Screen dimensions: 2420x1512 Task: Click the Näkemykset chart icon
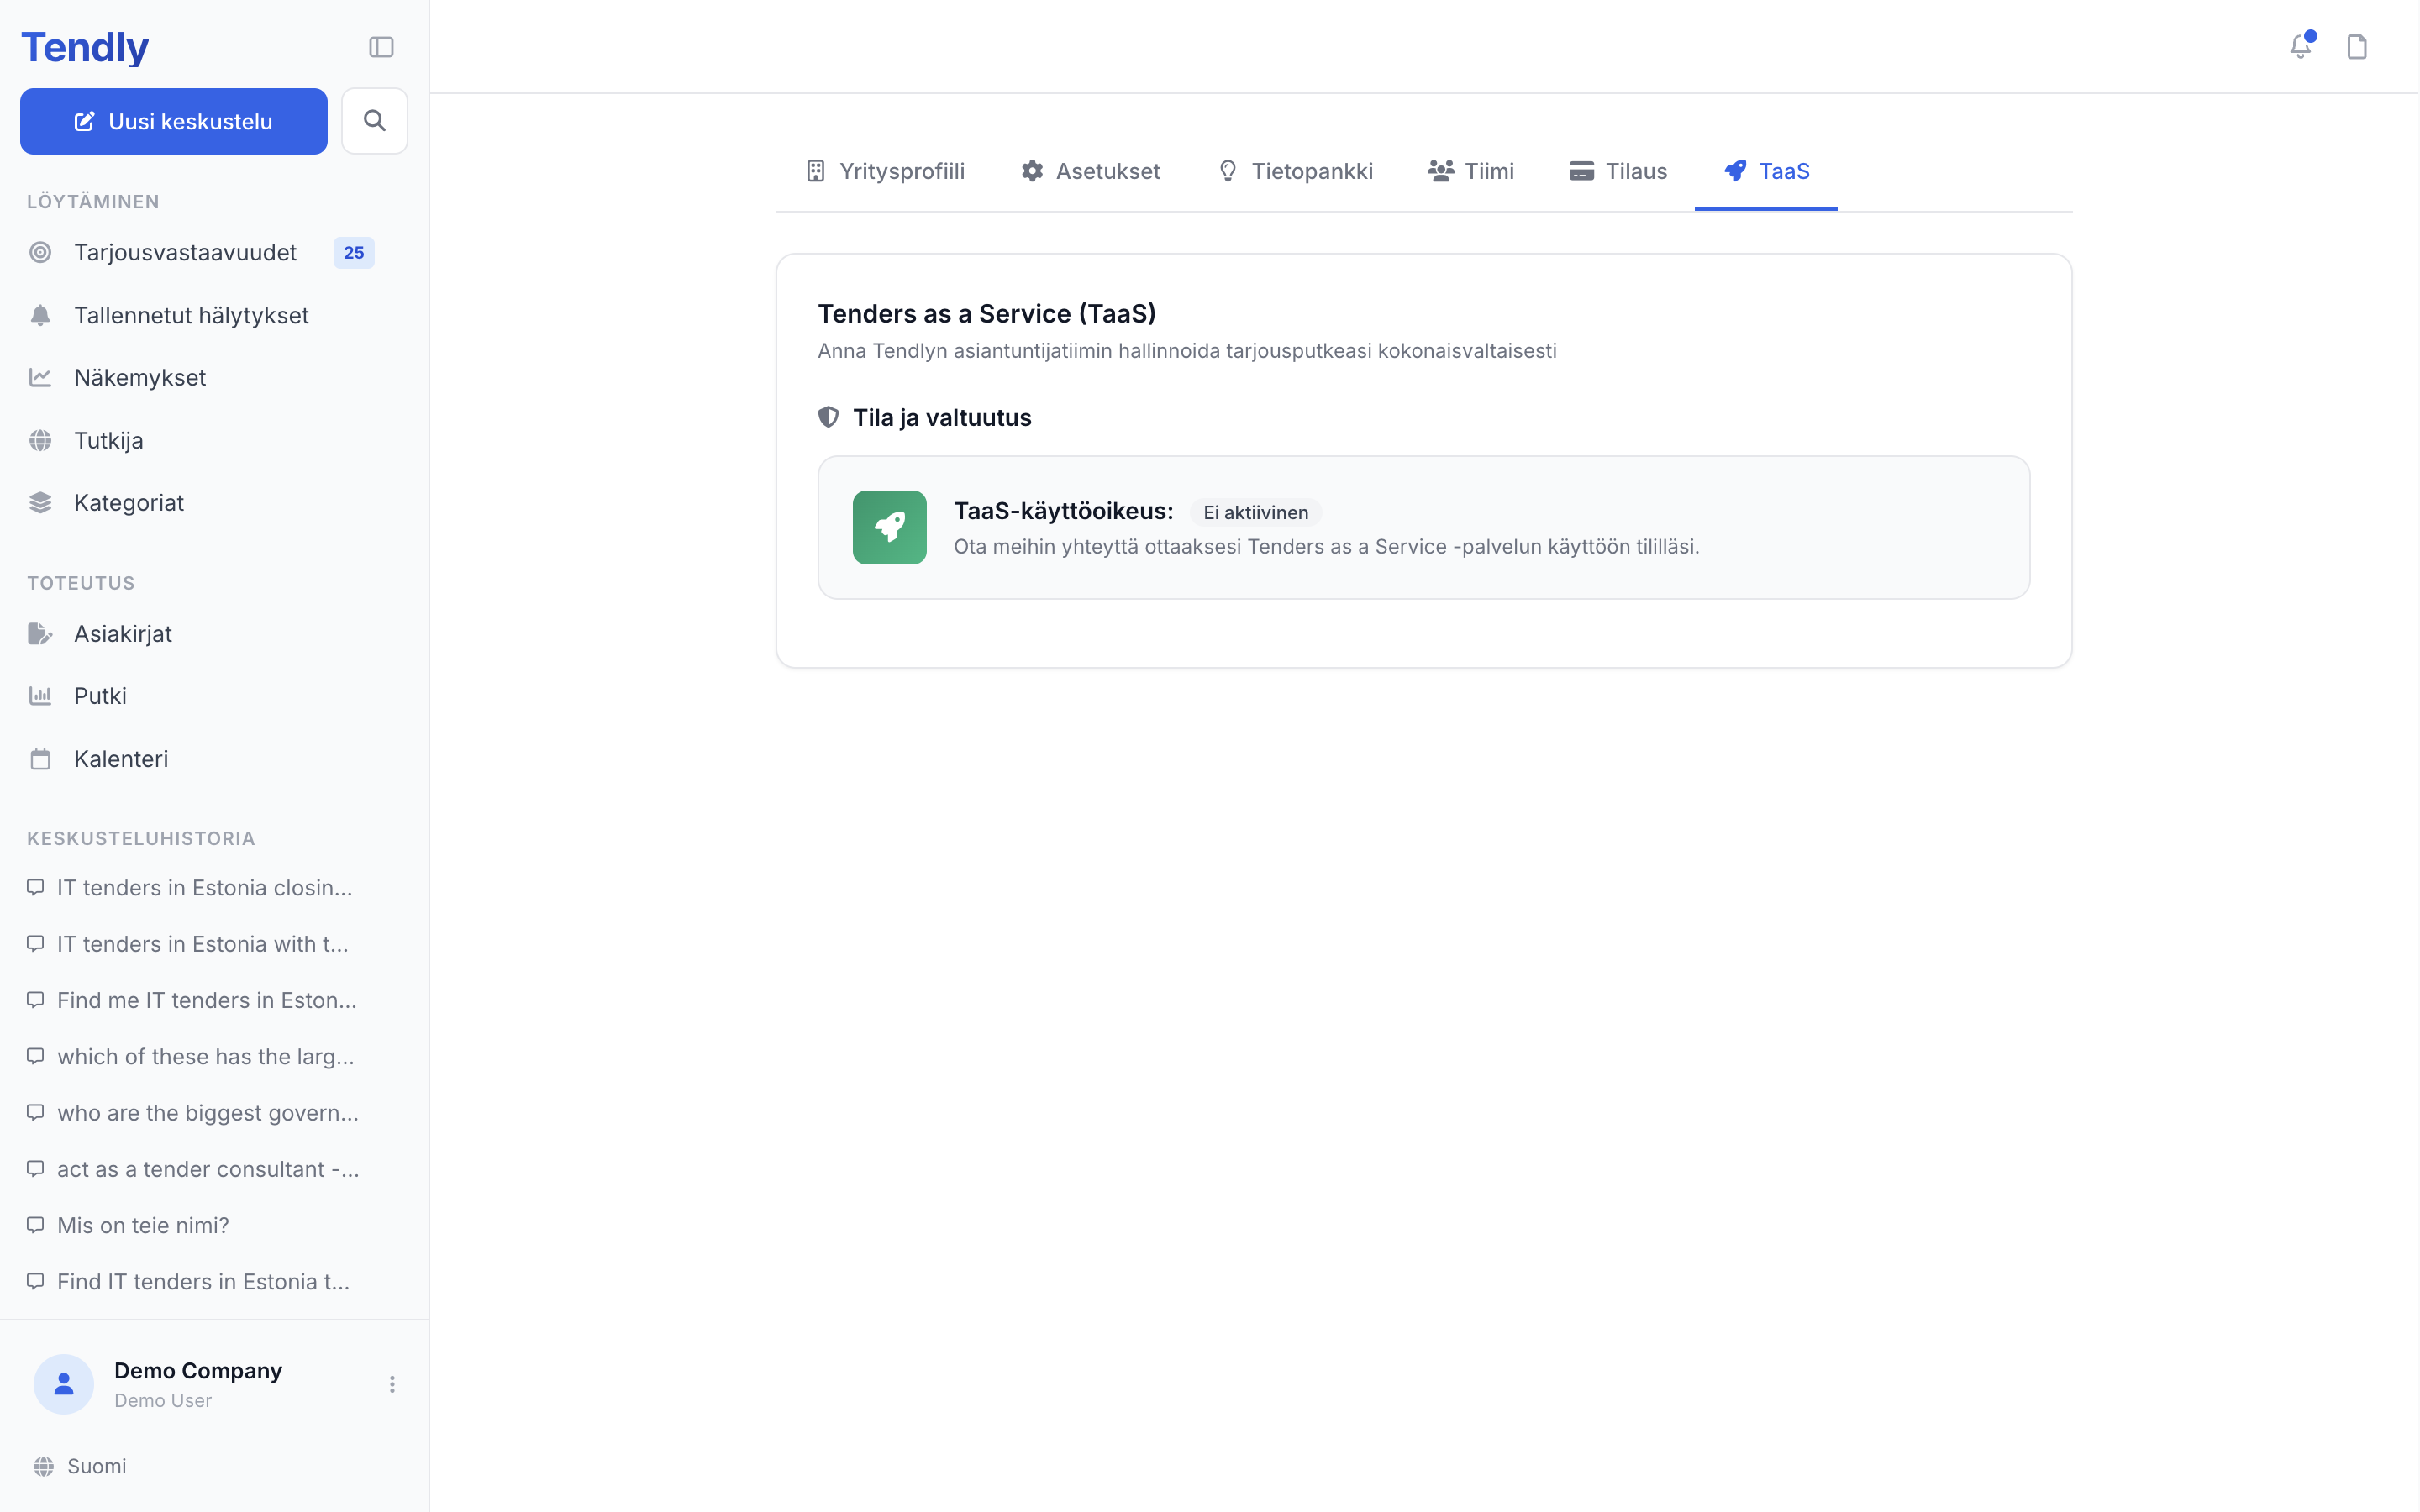(40, 377)
